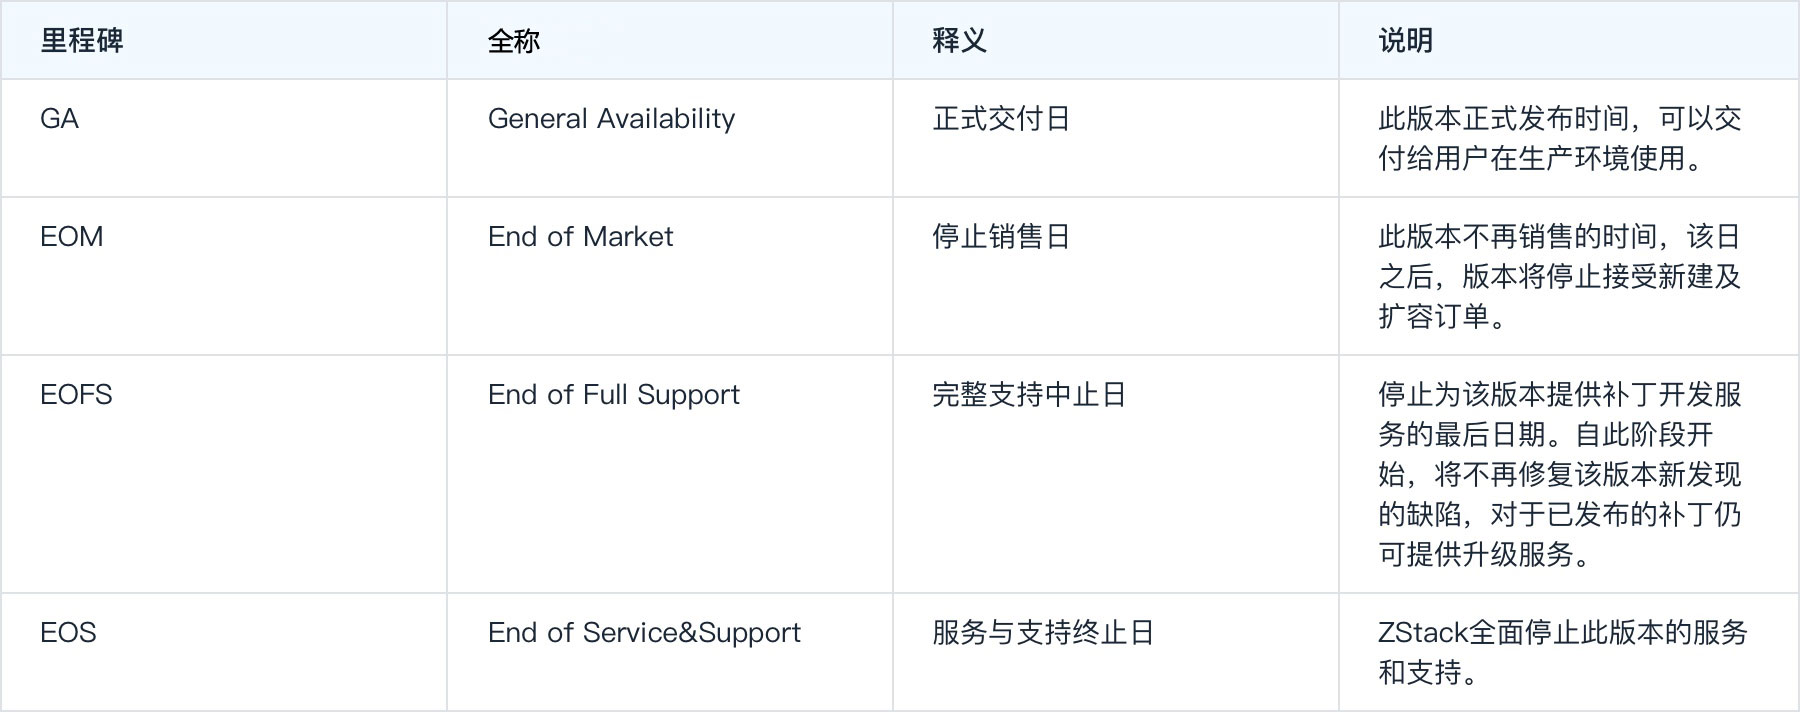The width and height of the screenshot is (1800, 712).
Task: Click the 里程碑 column header
Action: coord(82,40)
